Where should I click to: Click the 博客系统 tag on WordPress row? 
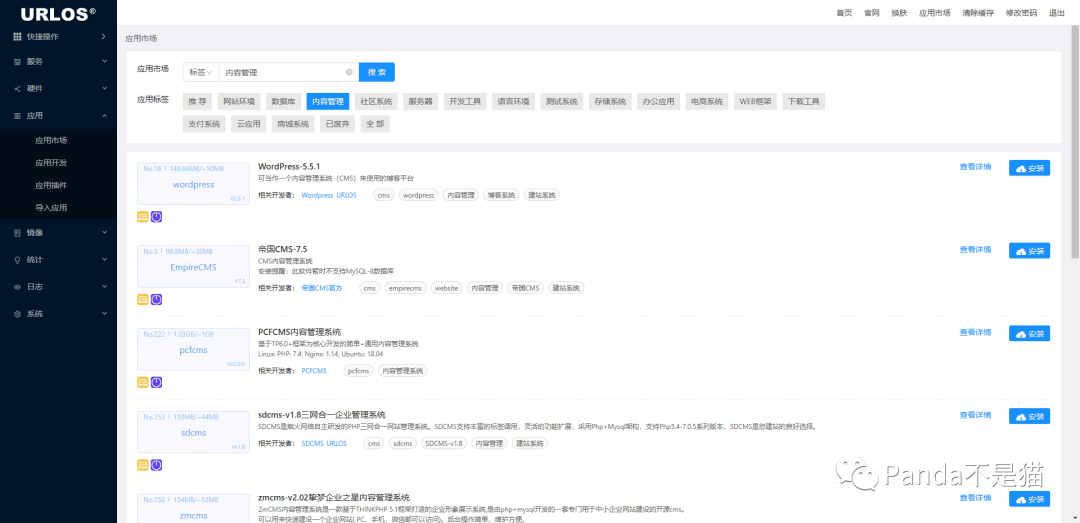pos(501,195)
